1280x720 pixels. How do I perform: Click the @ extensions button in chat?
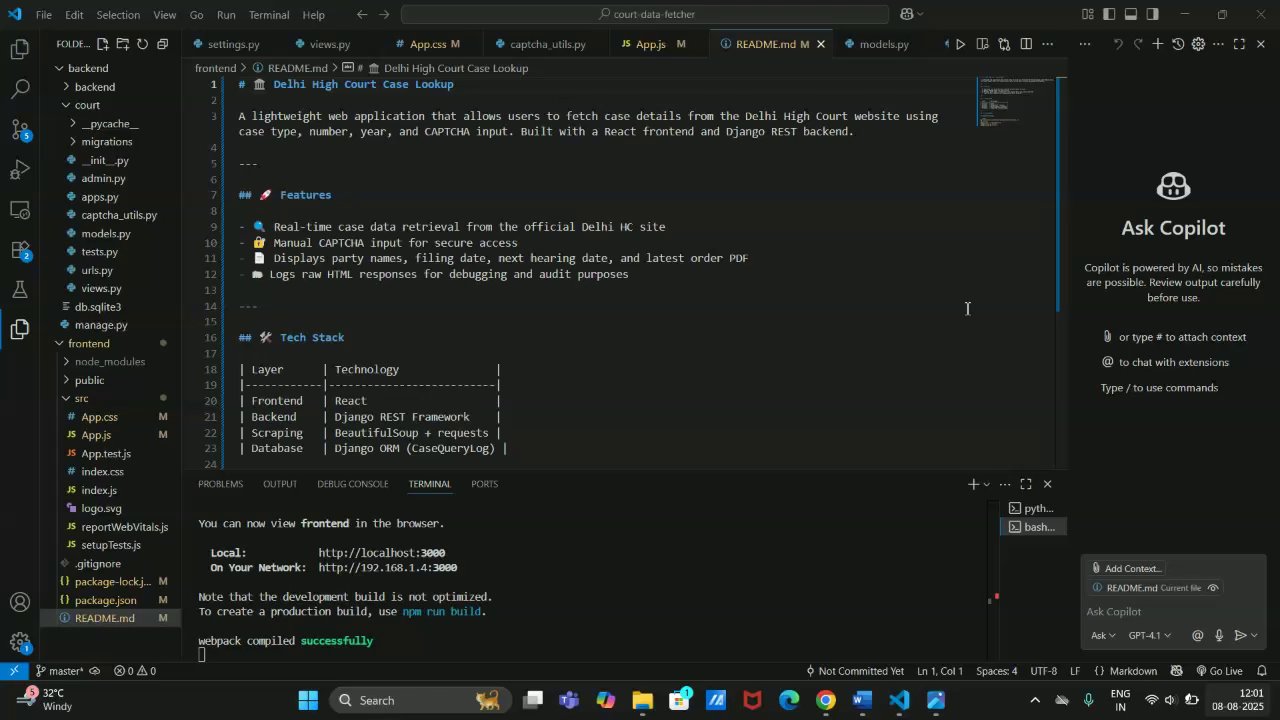(x=1198, y=635)
